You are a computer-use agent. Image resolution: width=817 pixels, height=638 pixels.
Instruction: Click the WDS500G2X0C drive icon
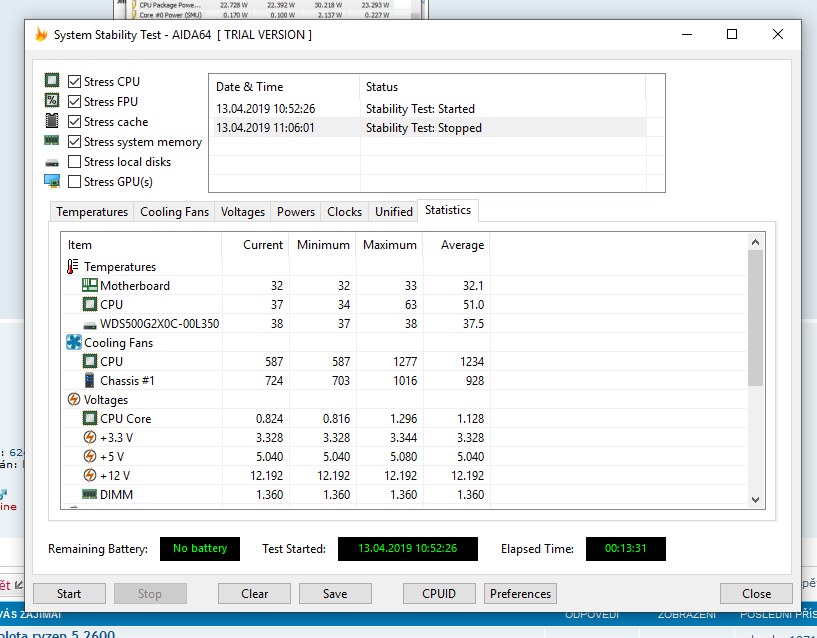pyautogui.click(x=90, y=325)
